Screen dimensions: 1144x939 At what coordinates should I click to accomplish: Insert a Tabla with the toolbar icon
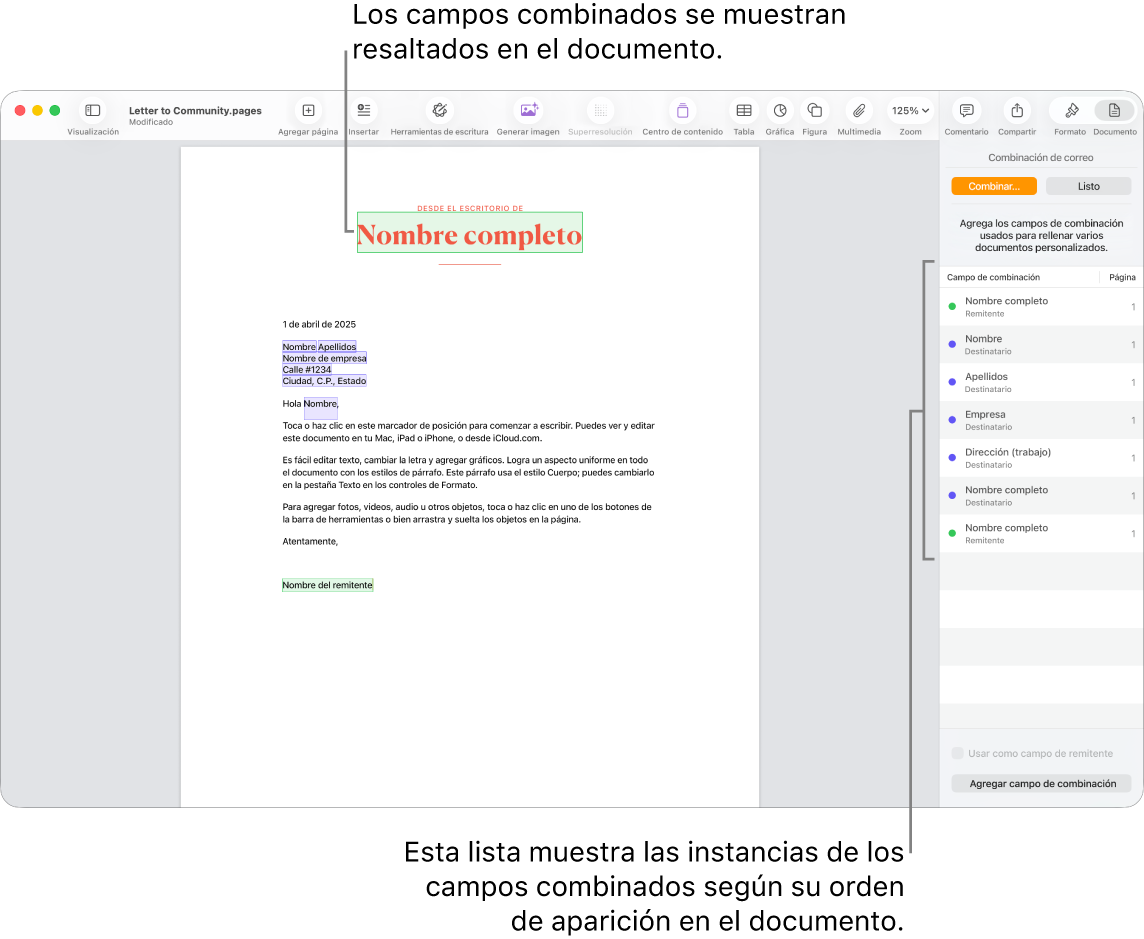coord(743,111)
